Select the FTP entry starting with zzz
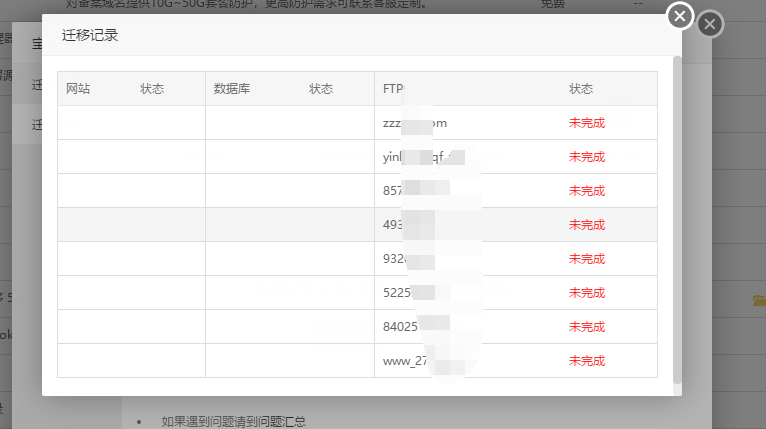The width and height of the screenshot is (766, 429). pyautogui.click(x=415, y=123)
